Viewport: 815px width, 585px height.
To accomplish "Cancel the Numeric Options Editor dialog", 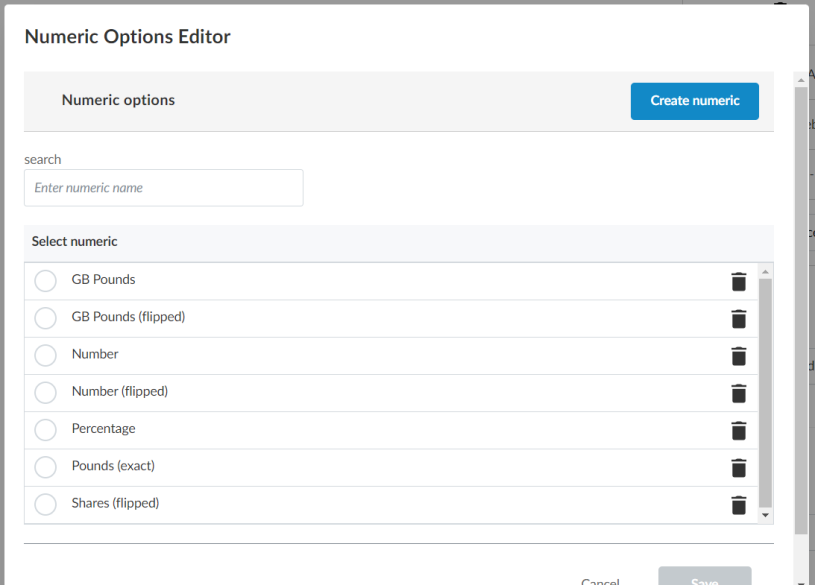I will coord(600,579).
